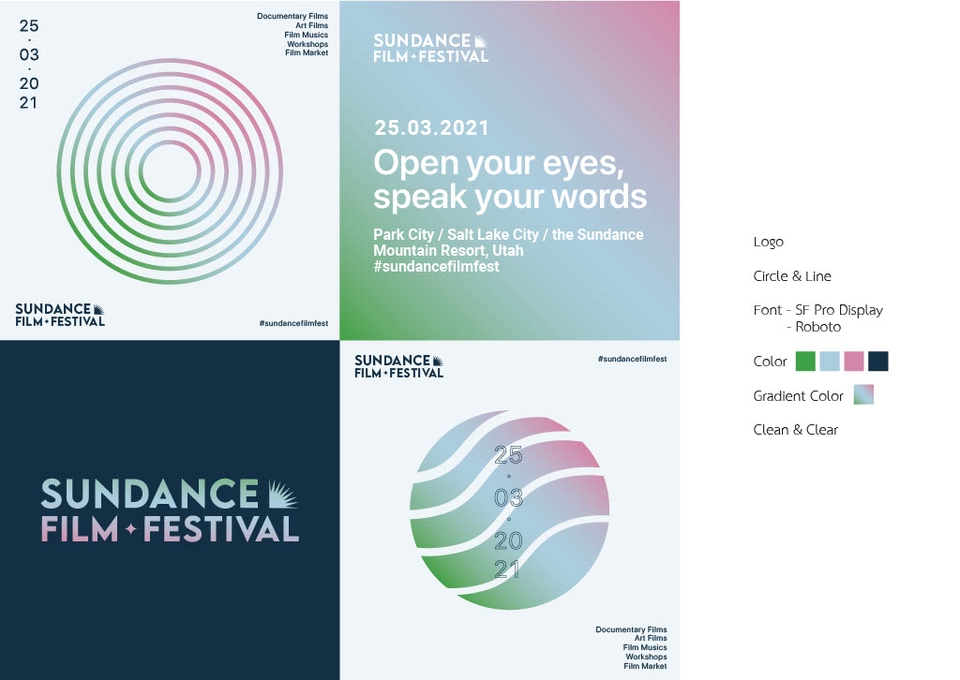Click the gradient color swatch

(863, 395)
